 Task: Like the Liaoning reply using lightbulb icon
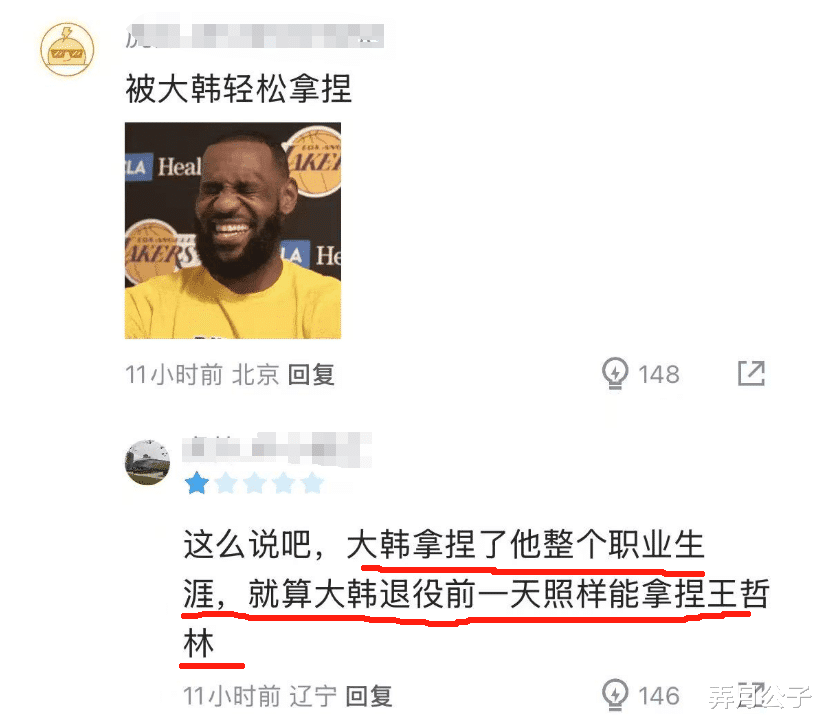(615, 694)
